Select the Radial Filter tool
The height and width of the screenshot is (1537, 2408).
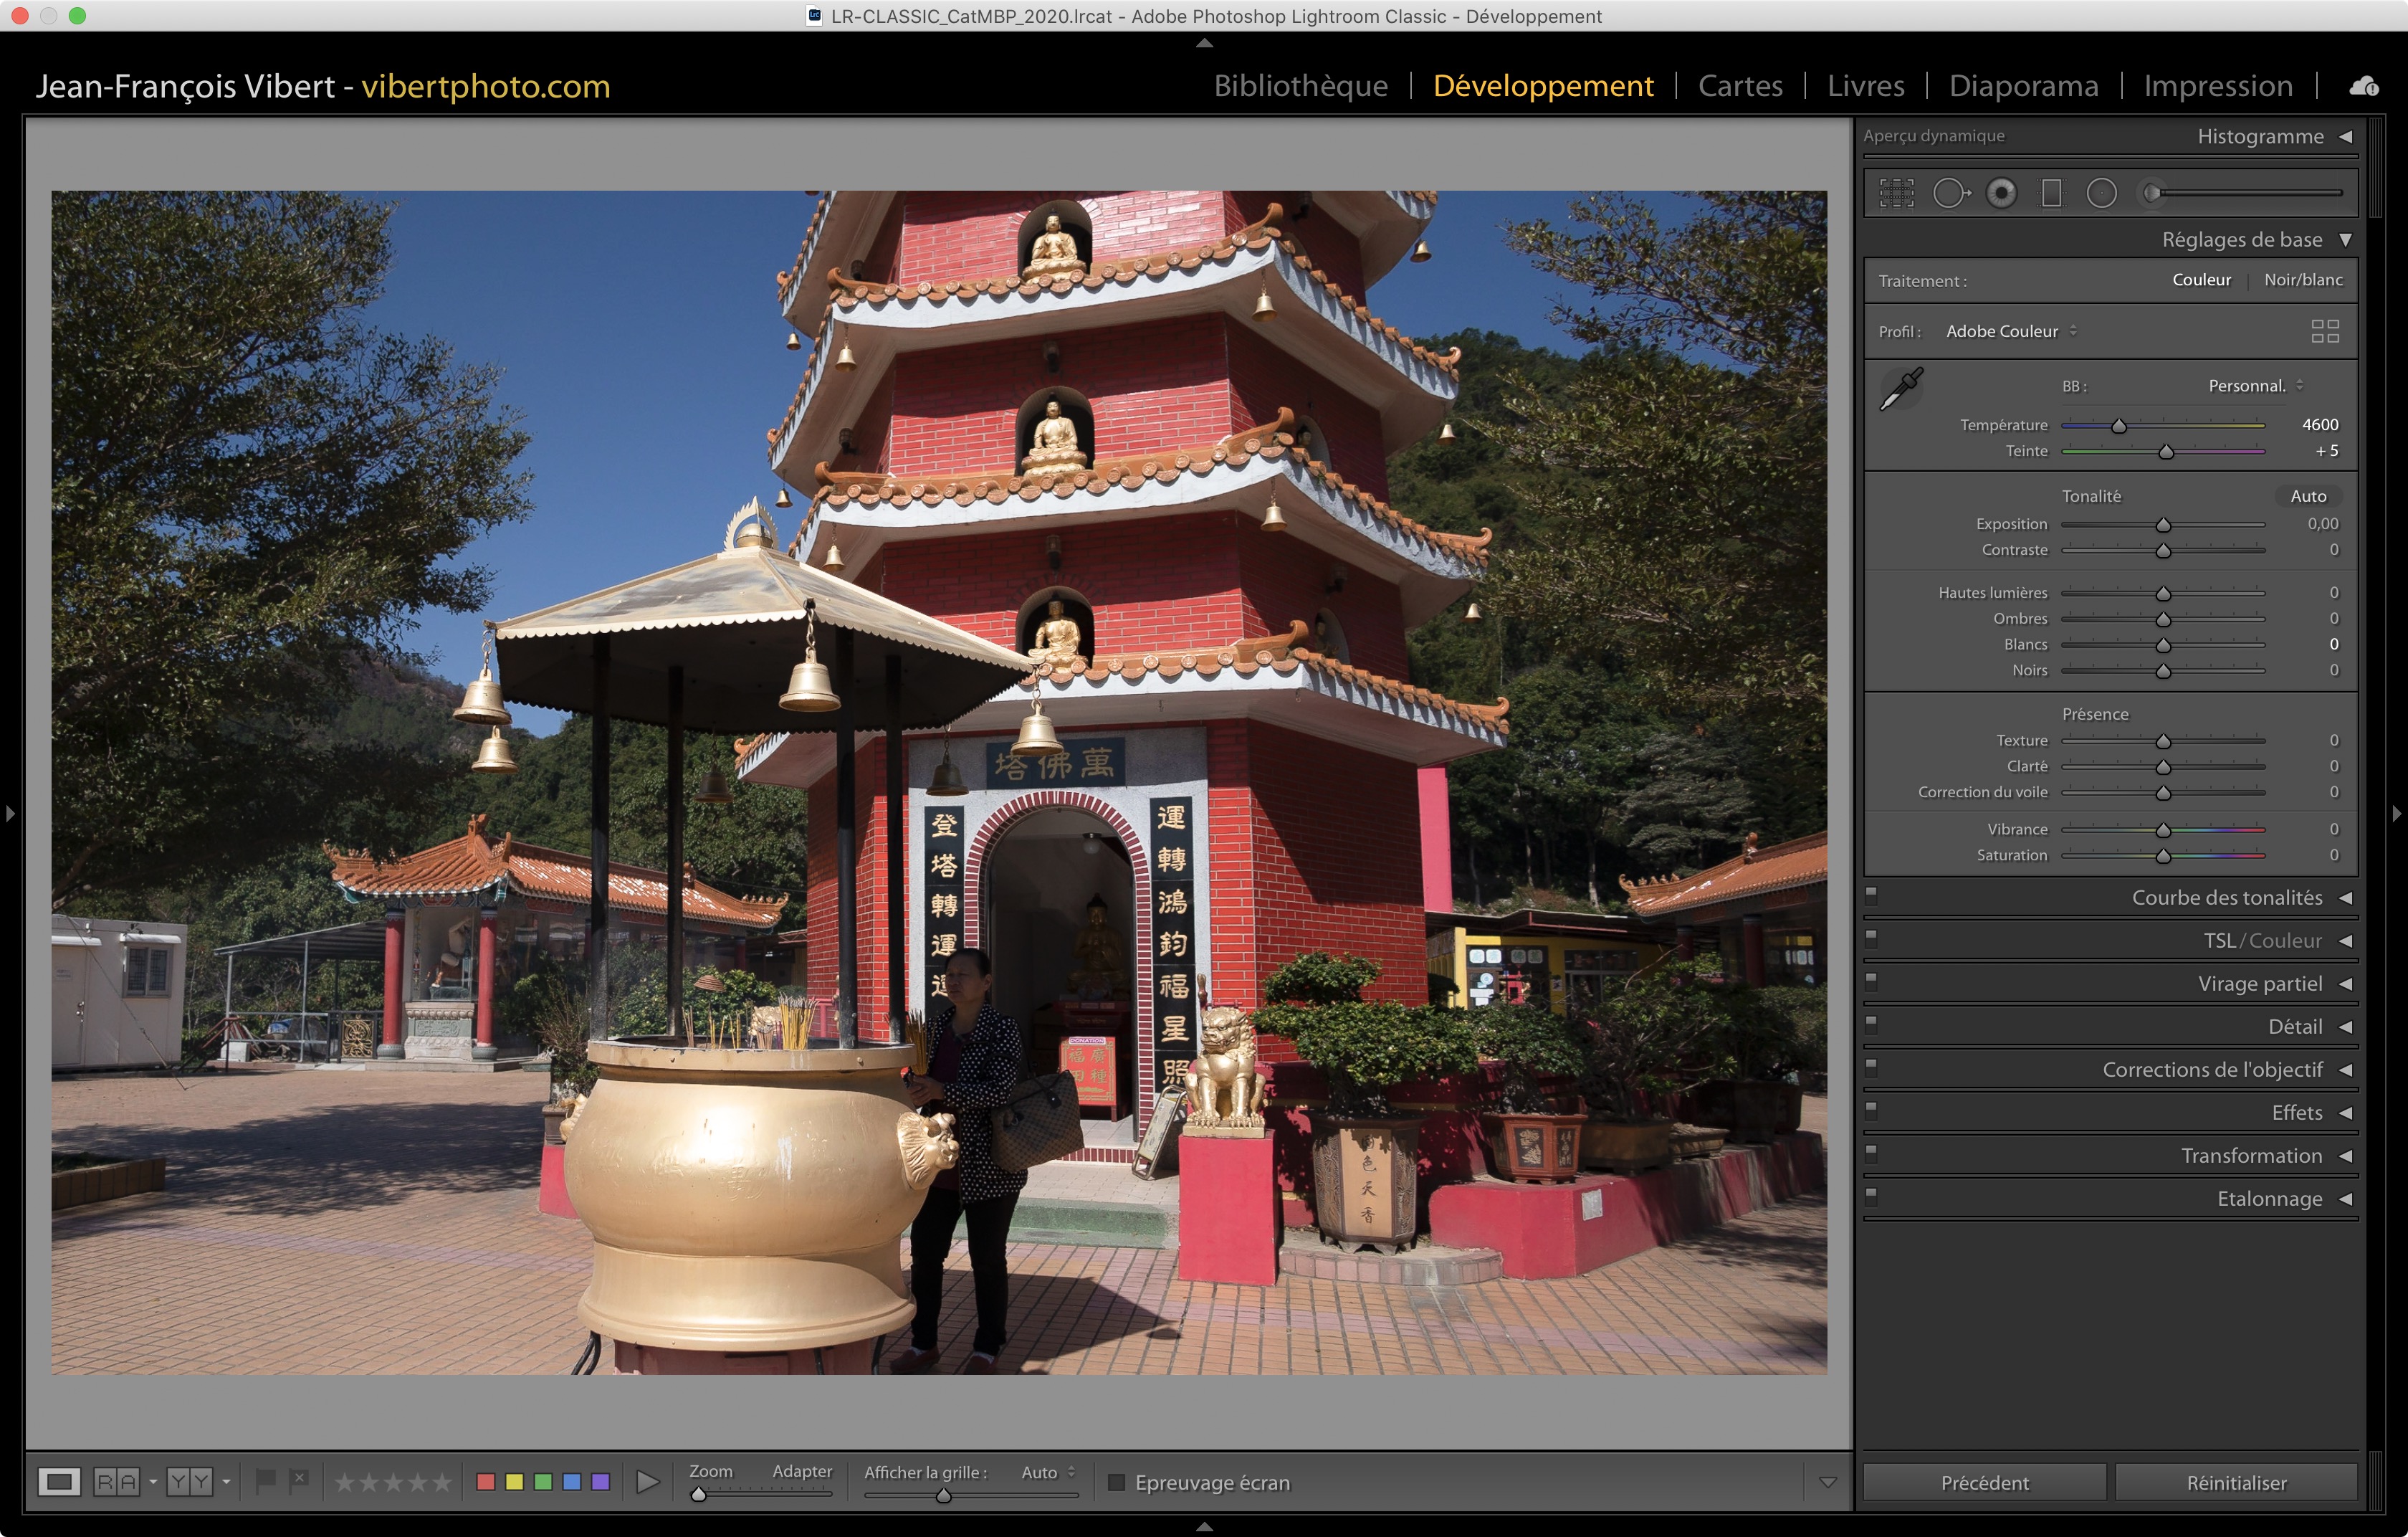(x=2101, y=193)
